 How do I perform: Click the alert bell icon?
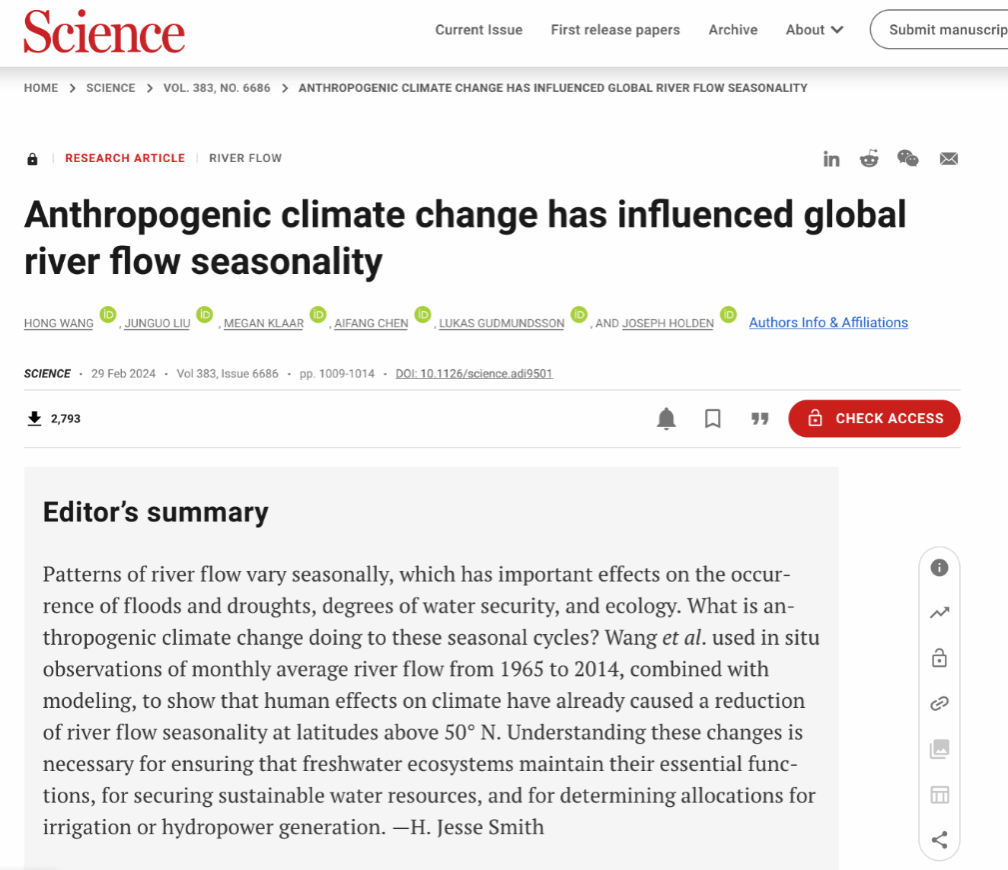click(666, 419)
